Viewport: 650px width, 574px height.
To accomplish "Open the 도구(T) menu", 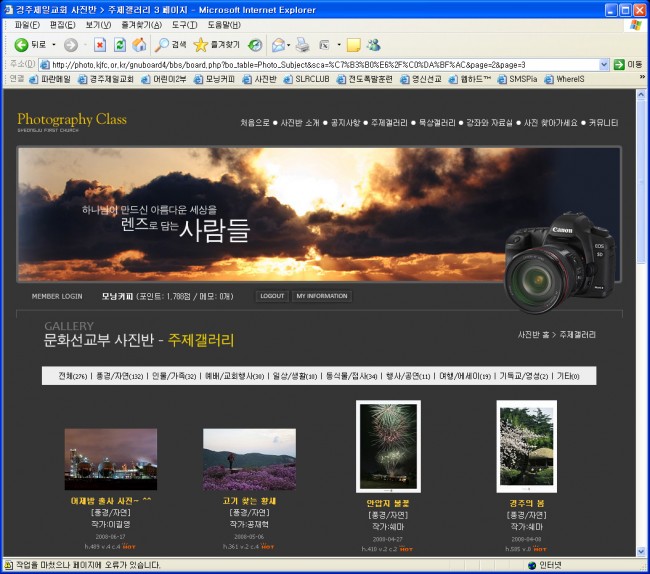I will point(184,25).
